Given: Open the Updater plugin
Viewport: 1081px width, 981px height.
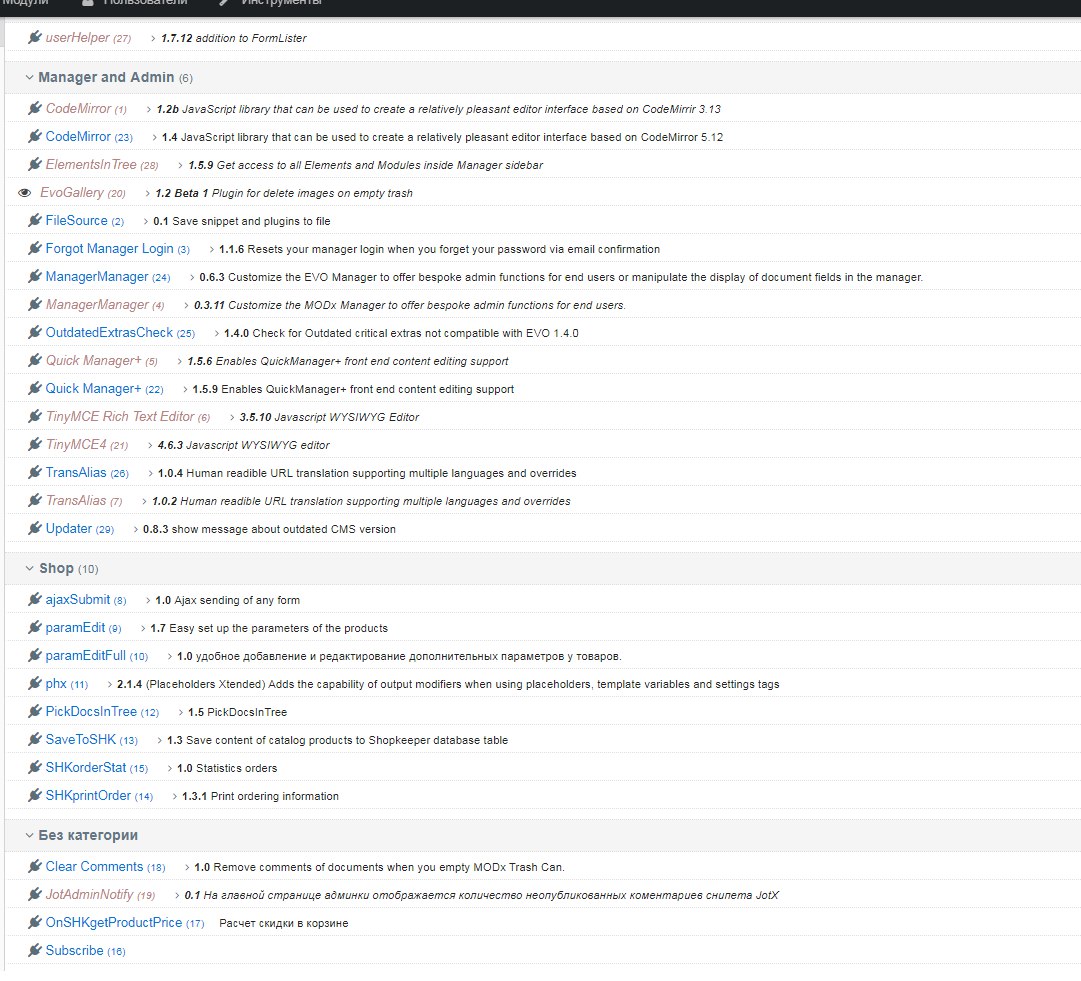Looking at the screenshot, I should coord(69,528).
